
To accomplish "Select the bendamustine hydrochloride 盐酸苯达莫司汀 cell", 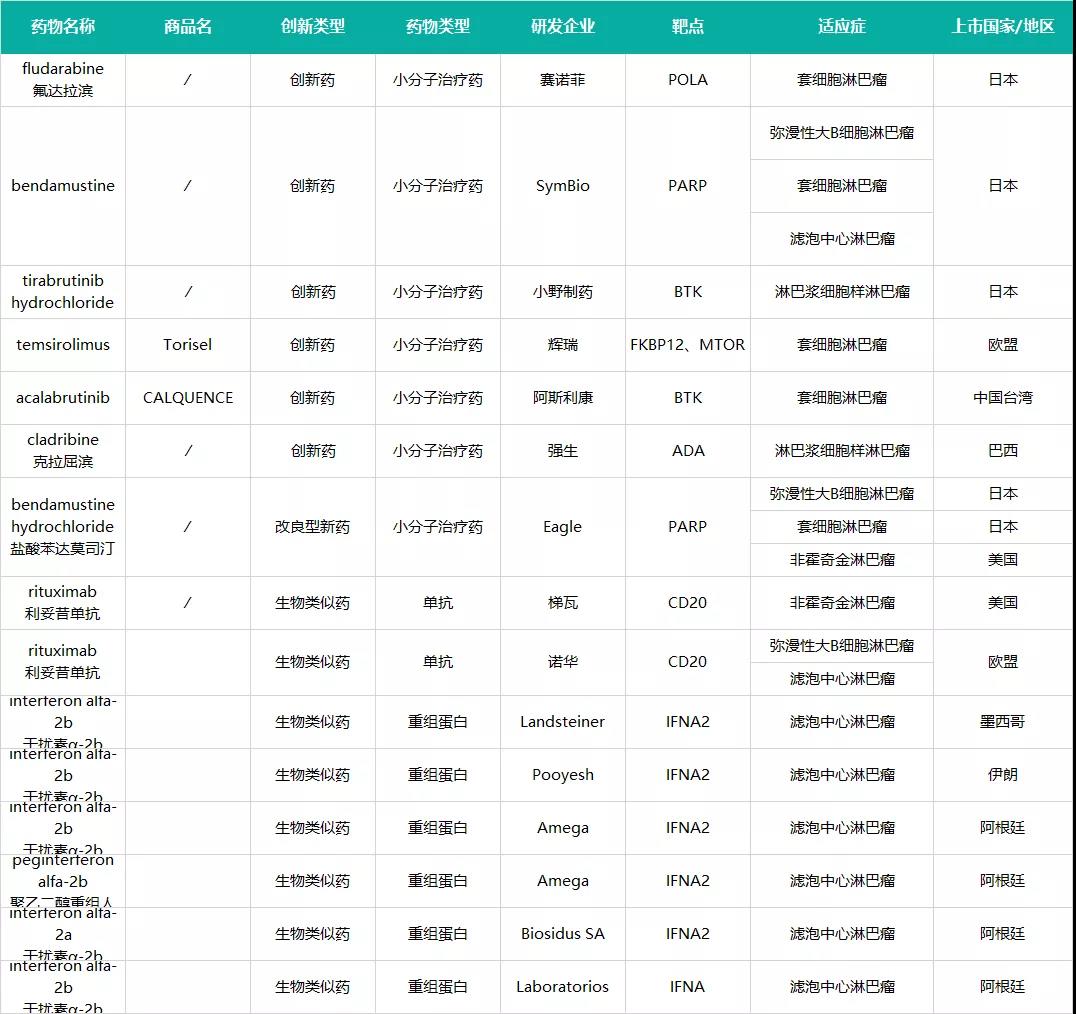I will coord(62,527).
